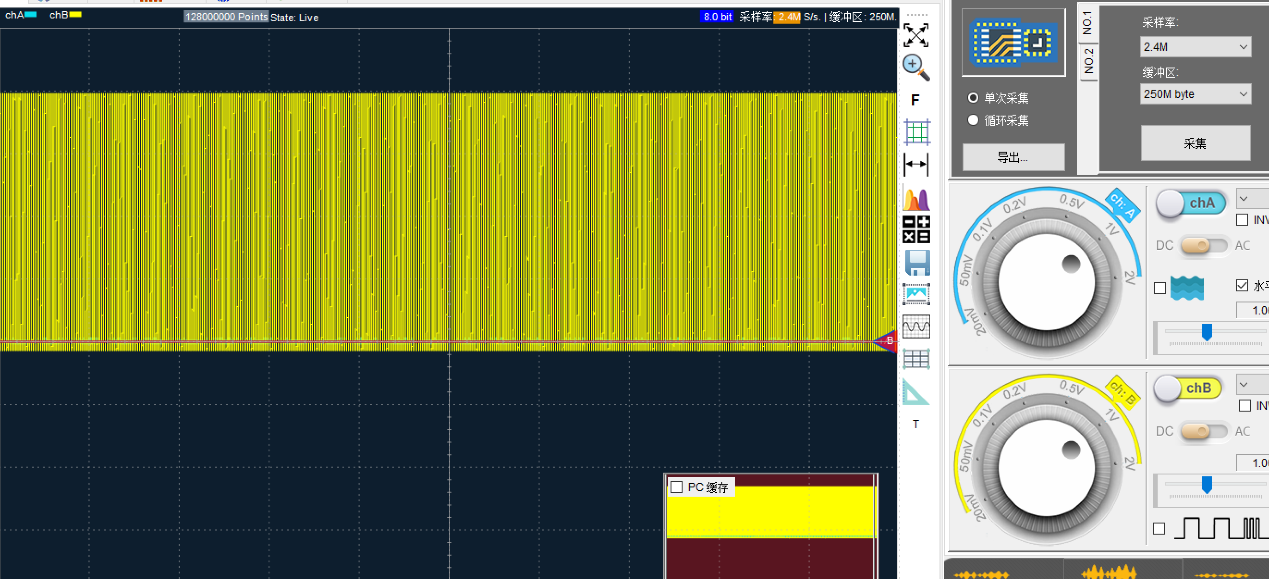Switch to the NO.2 vertical tab
Image resolution: width=1269 pixels, height=579 pixels.
point(1088,61)
